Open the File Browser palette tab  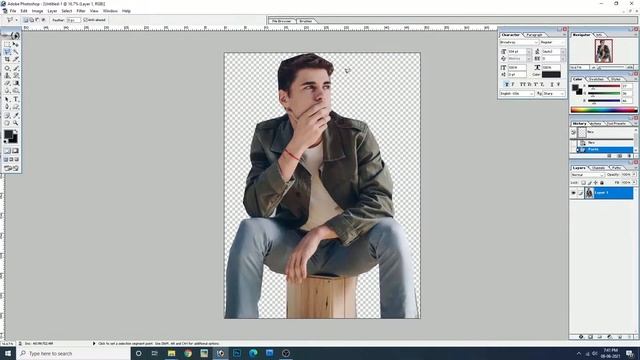282,21
